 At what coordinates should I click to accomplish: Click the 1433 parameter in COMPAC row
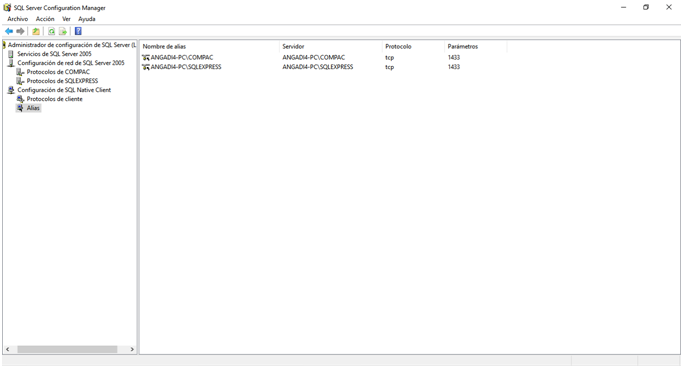pyautogui.click(x=454, y=57)
